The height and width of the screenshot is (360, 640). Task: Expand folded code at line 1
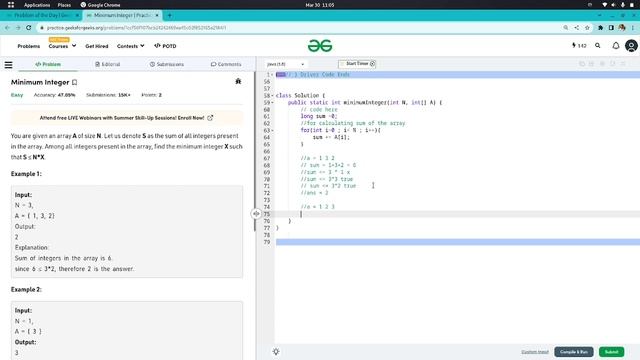pos(272,75)
